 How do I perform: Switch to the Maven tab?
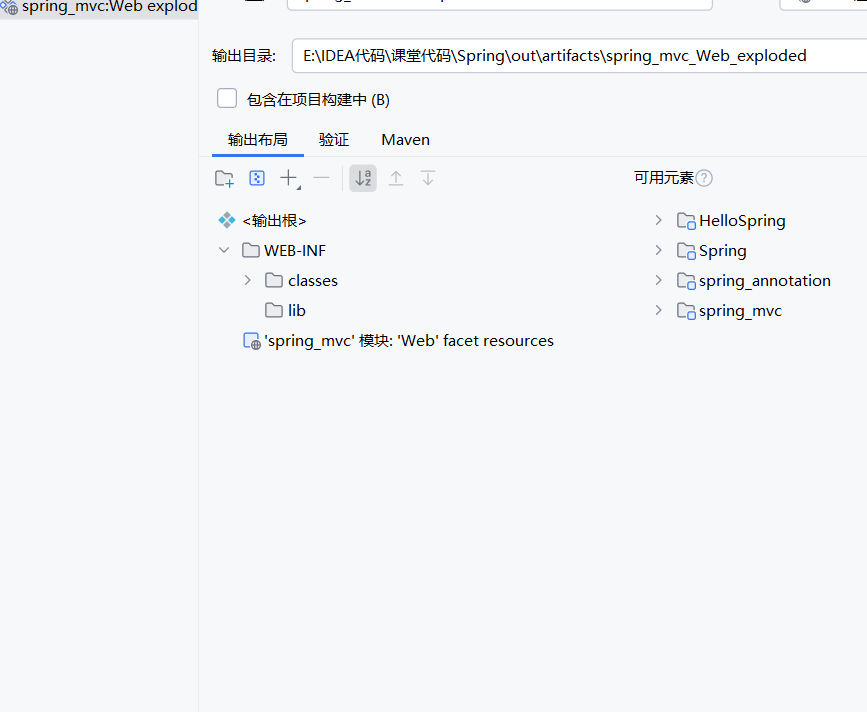pos(405,139)
